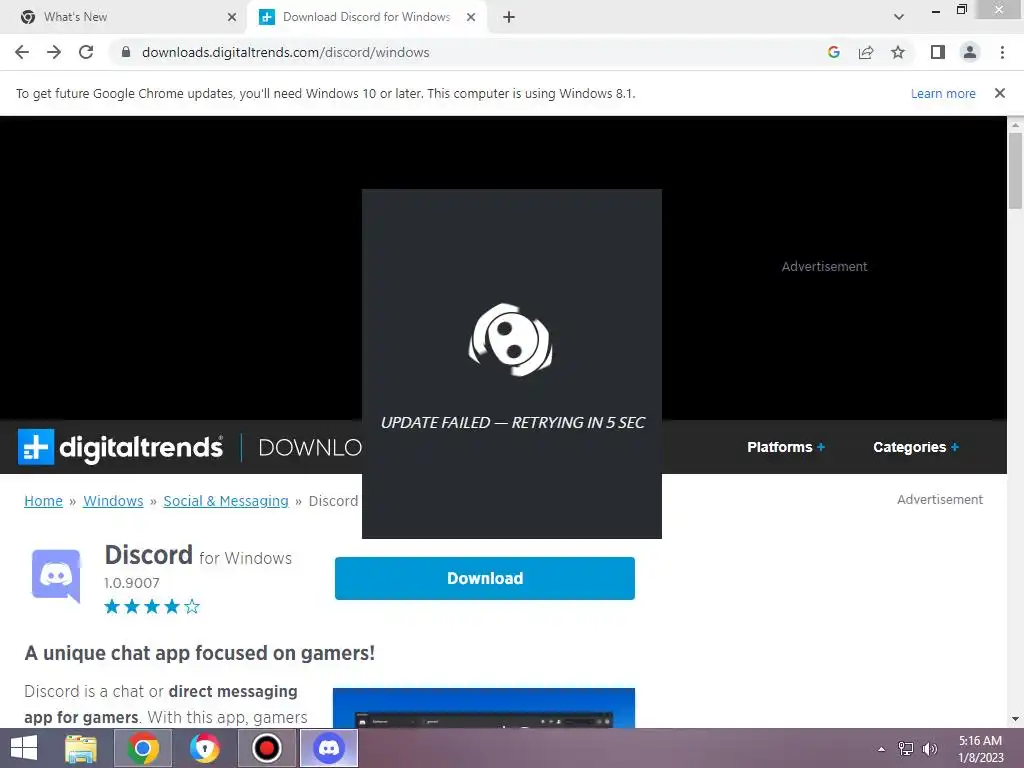View site lock information

(126, 52)
